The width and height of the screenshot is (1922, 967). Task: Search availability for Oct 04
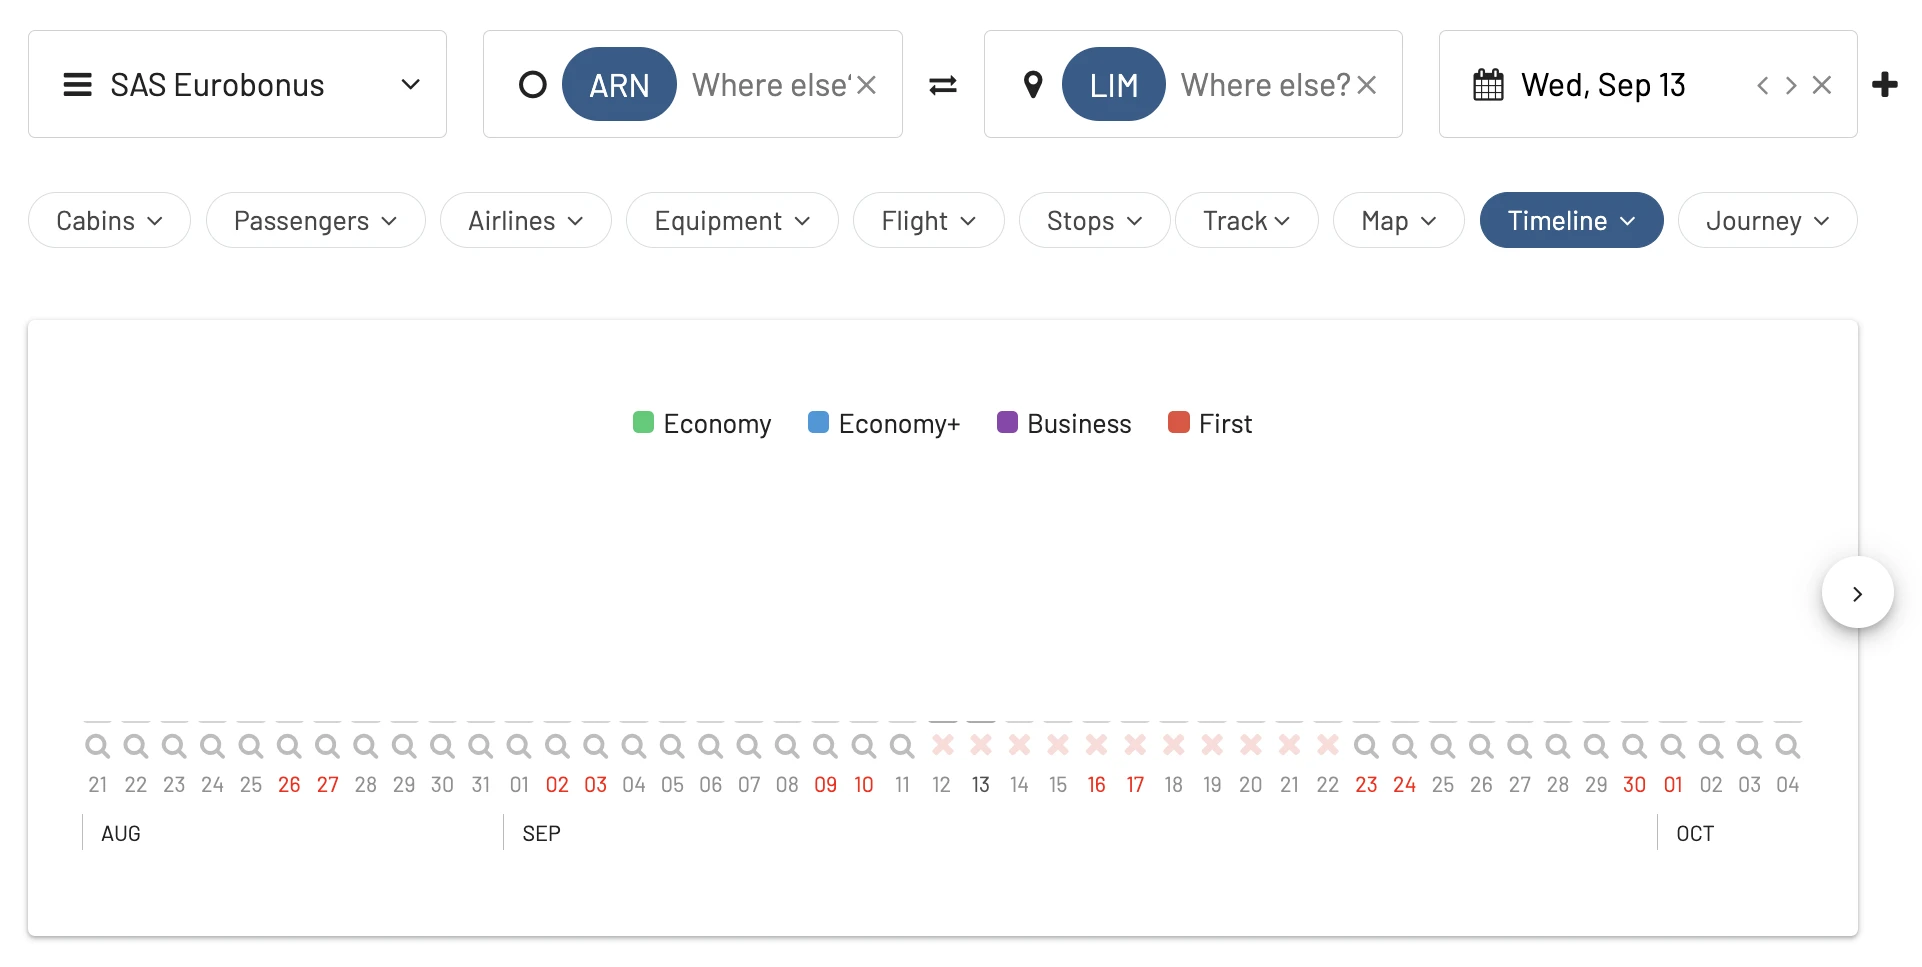point(1788,746)
